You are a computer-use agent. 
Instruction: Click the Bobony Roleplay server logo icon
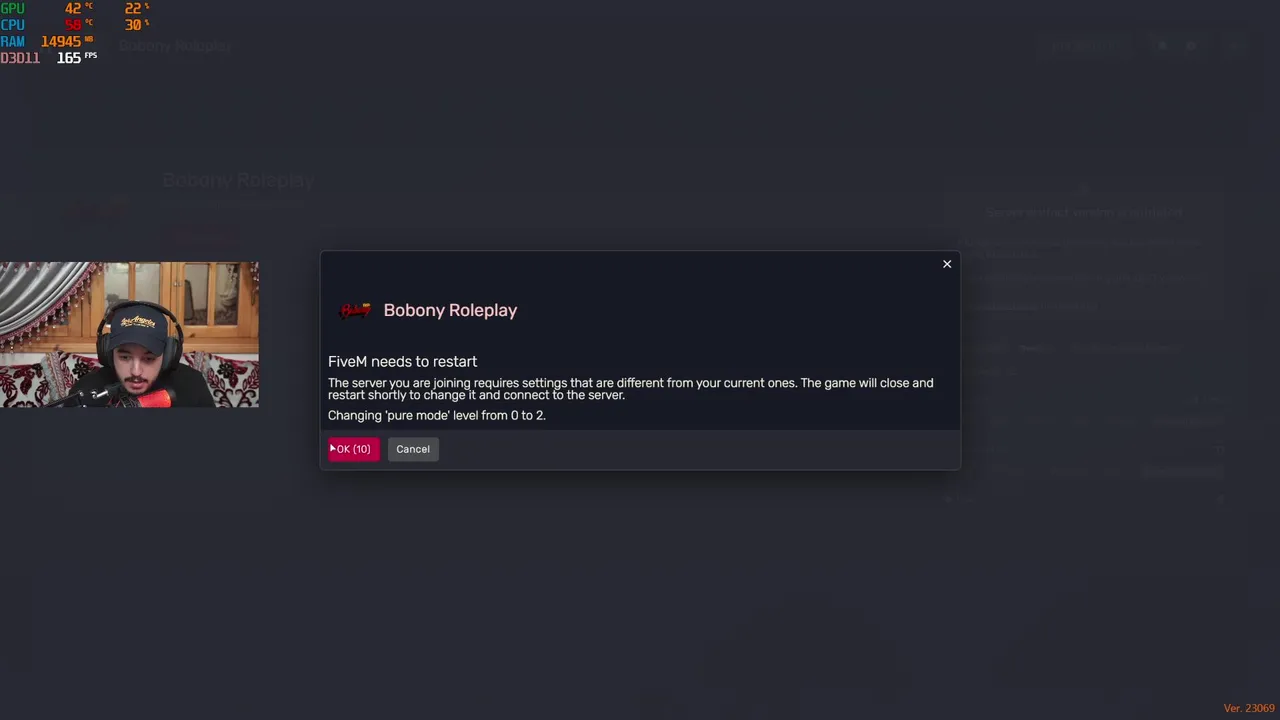coord(355,310)
